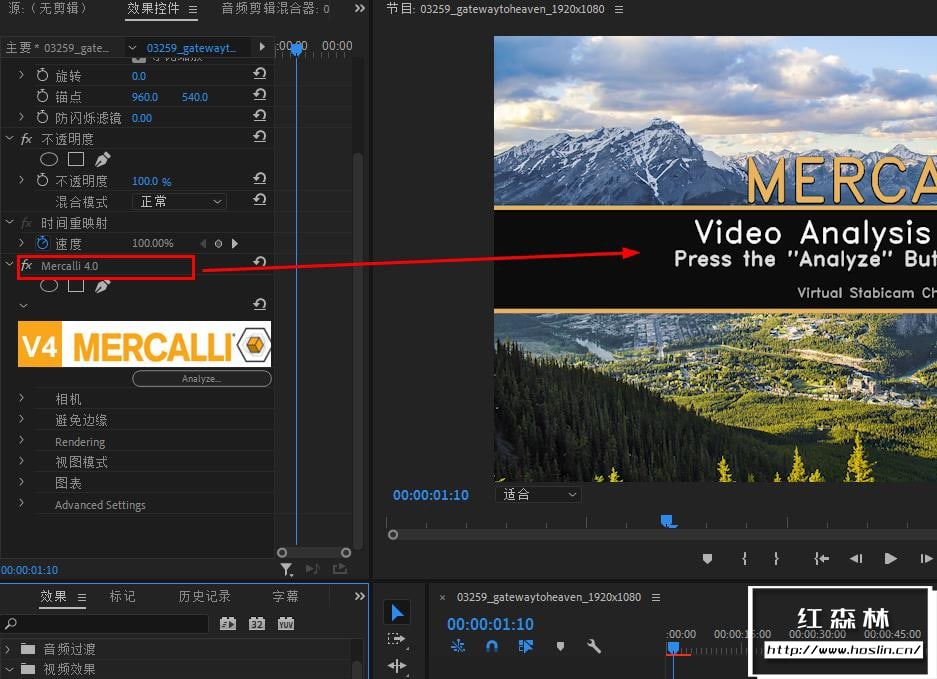Switch to the 音频剪辑混合器 tab
Viewport: 937px width, 679px height.
coord(275,8)
